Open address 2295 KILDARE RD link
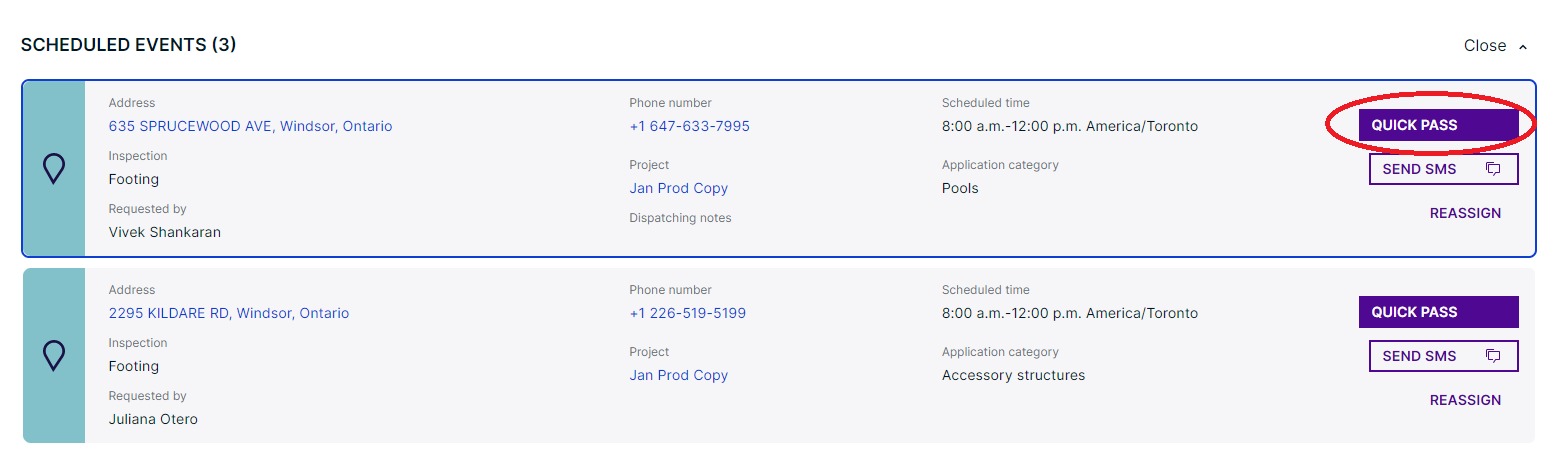The image size is (1562, 449). 229,313
